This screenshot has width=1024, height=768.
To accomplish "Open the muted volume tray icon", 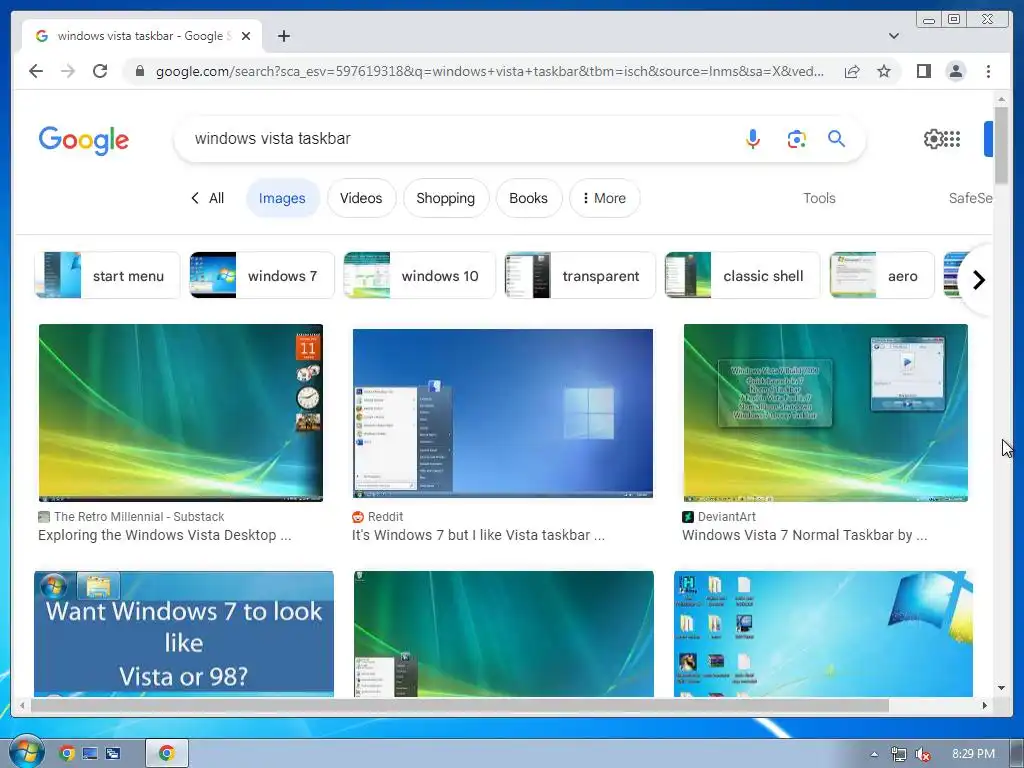I will click(922, 754).
